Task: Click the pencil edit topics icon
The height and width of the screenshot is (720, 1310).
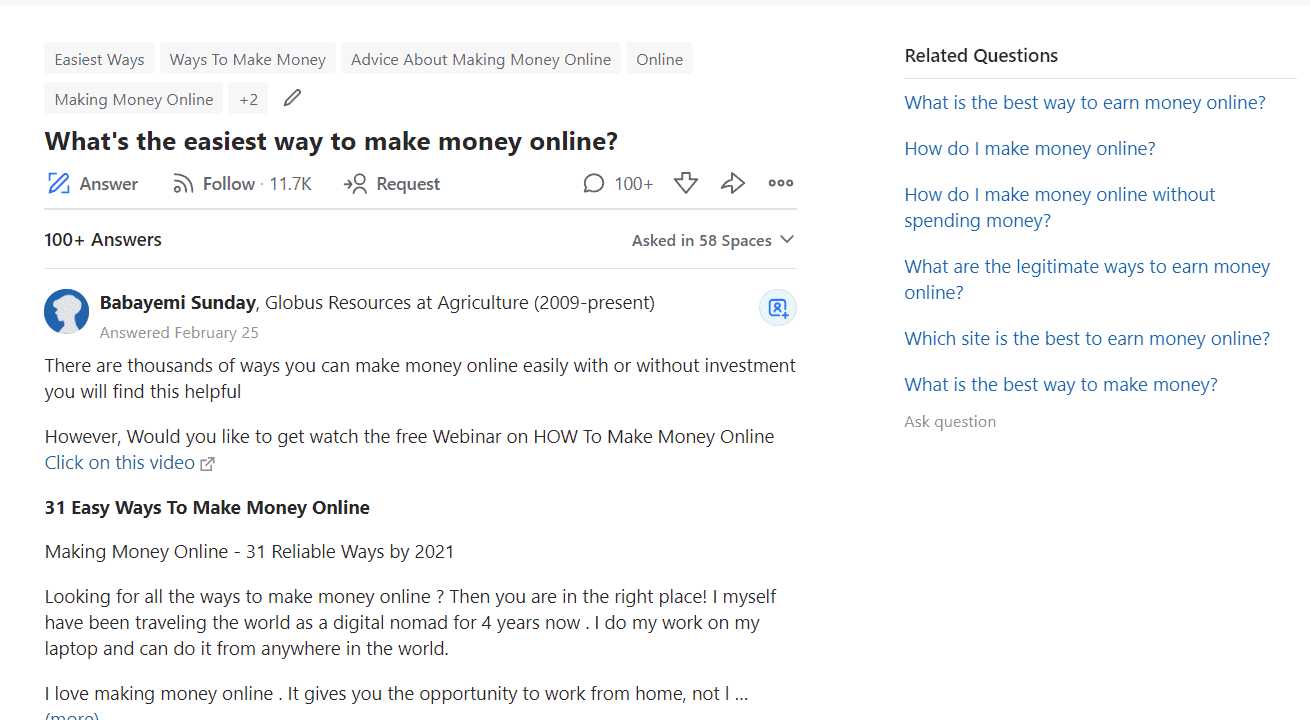Action: click(x=292, y=98)
